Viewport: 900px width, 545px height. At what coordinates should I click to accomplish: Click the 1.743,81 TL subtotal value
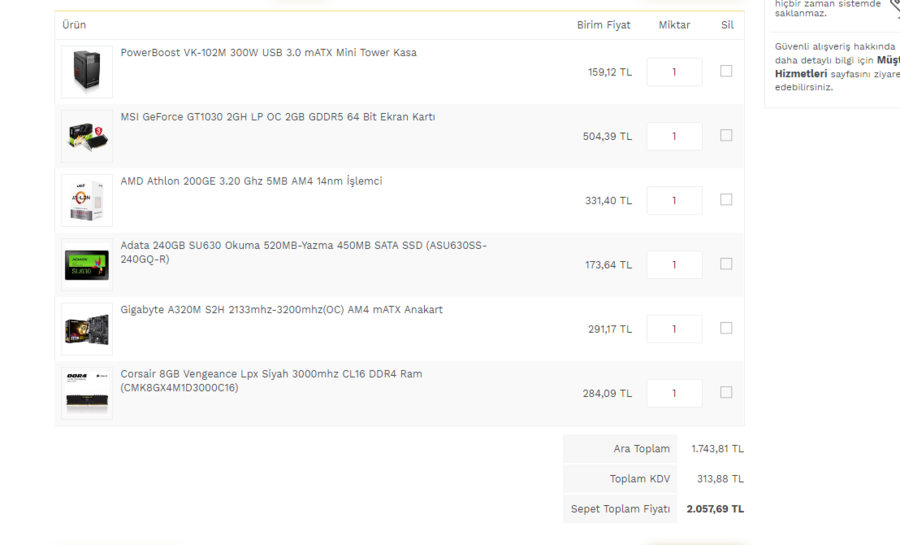717,449
